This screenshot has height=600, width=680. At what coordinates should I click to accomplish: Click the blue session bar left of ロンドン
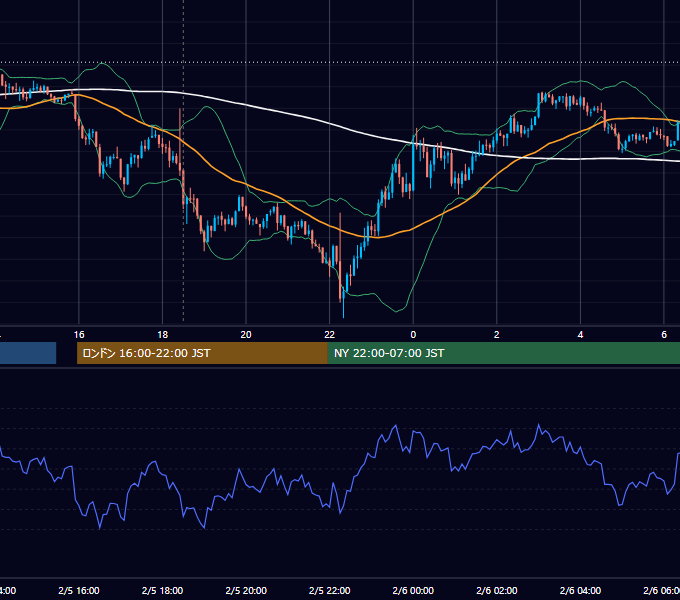pos(28,353)
